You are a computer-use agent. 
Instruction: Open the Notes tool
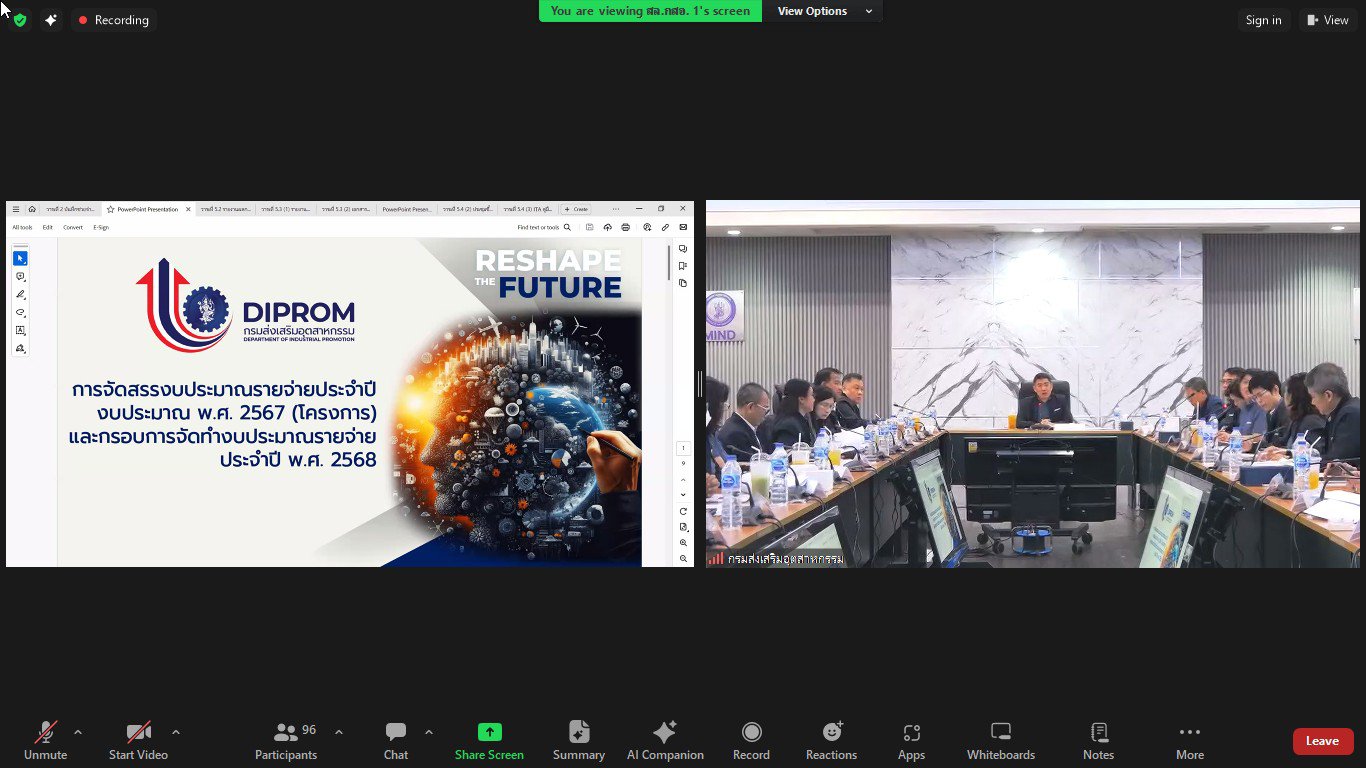coord(1098,741)
